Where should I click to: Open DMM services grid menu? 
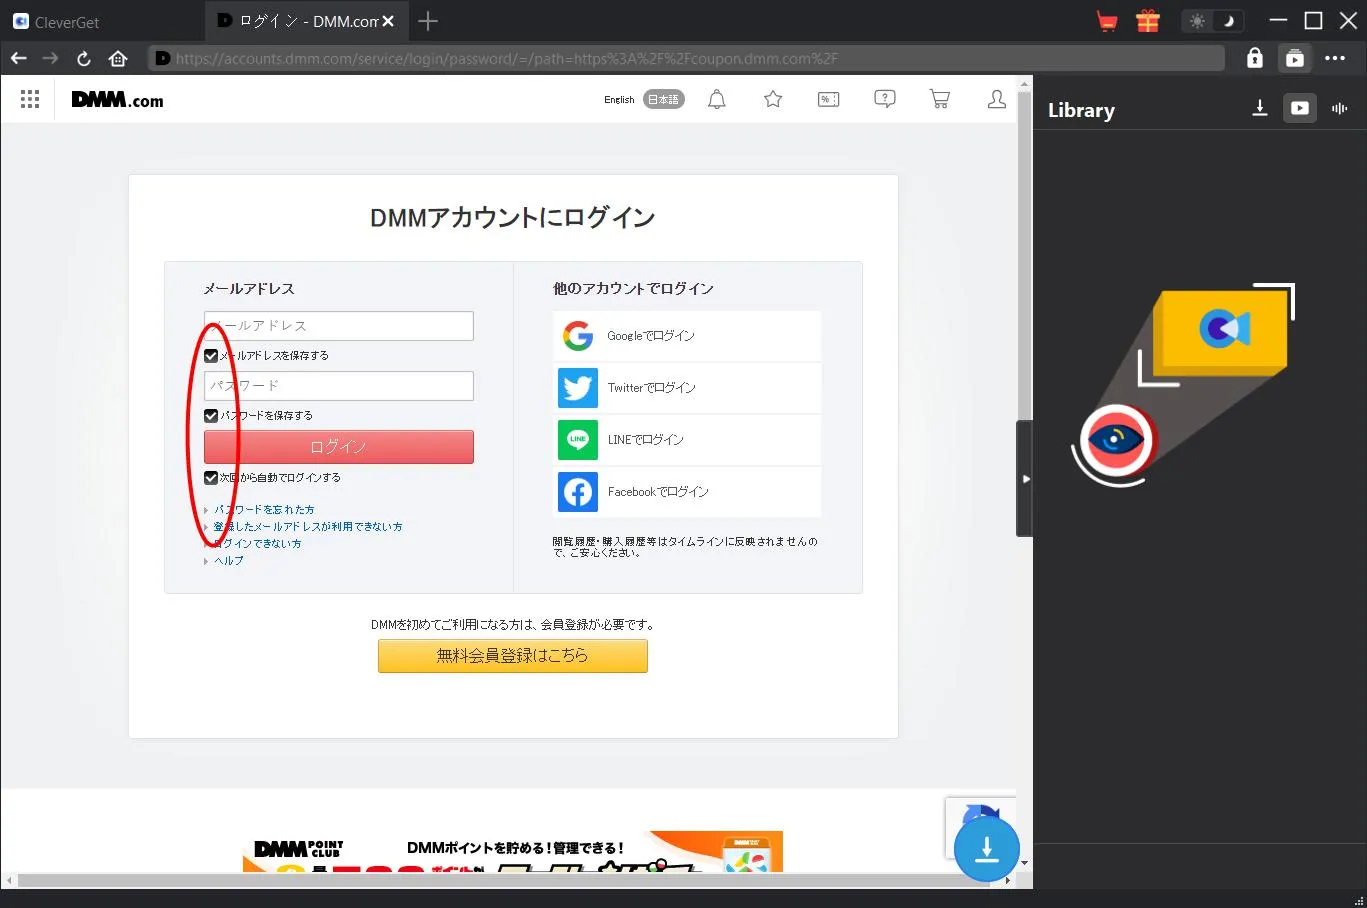[30, 99]
